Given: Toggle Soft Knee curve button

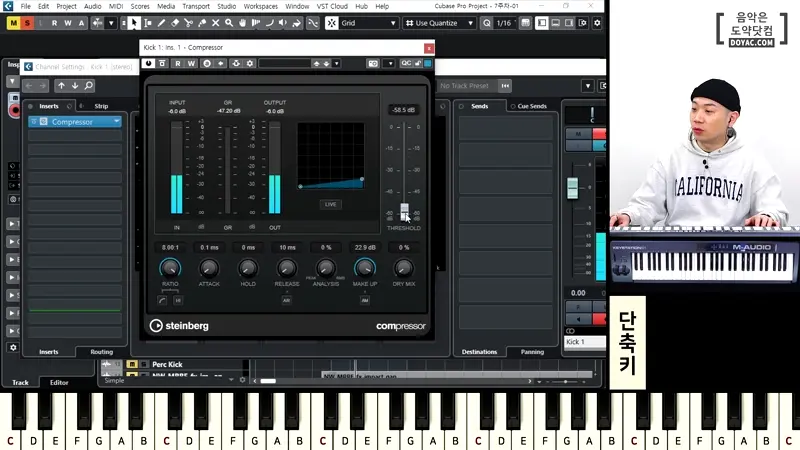Looking at the screenshot, I should click(x=162, y=301).
